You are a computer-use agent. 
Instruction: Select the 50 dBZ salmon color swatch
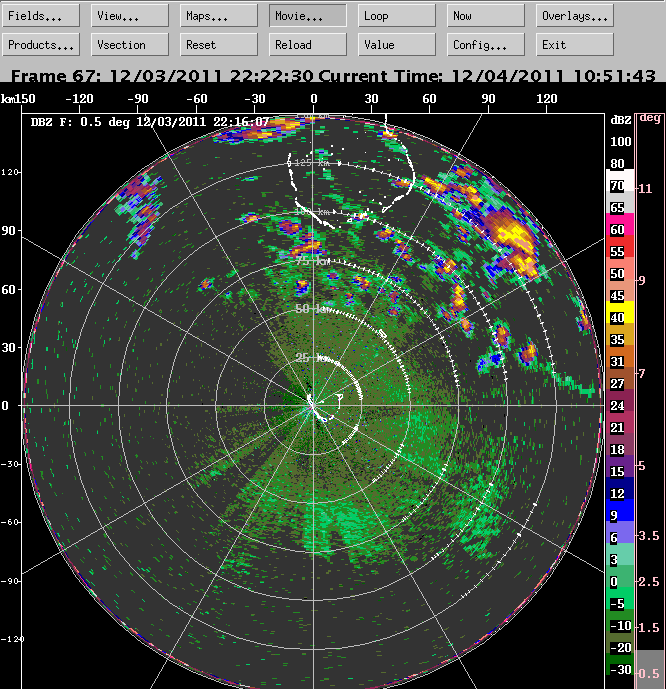pyautogui.click(x=620, y=268)
